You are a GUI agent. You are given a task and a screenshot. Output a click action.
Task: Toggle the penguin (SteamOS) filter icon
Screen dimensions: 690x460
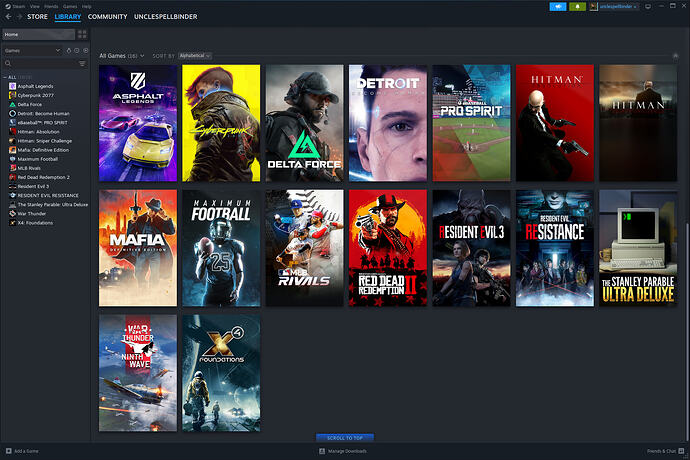tap(68, 51)
